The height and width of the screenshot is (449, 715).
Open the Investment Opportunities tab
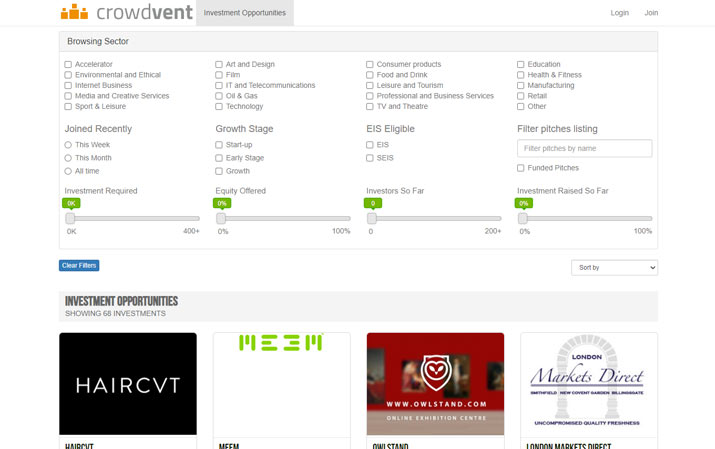[245, 13]
